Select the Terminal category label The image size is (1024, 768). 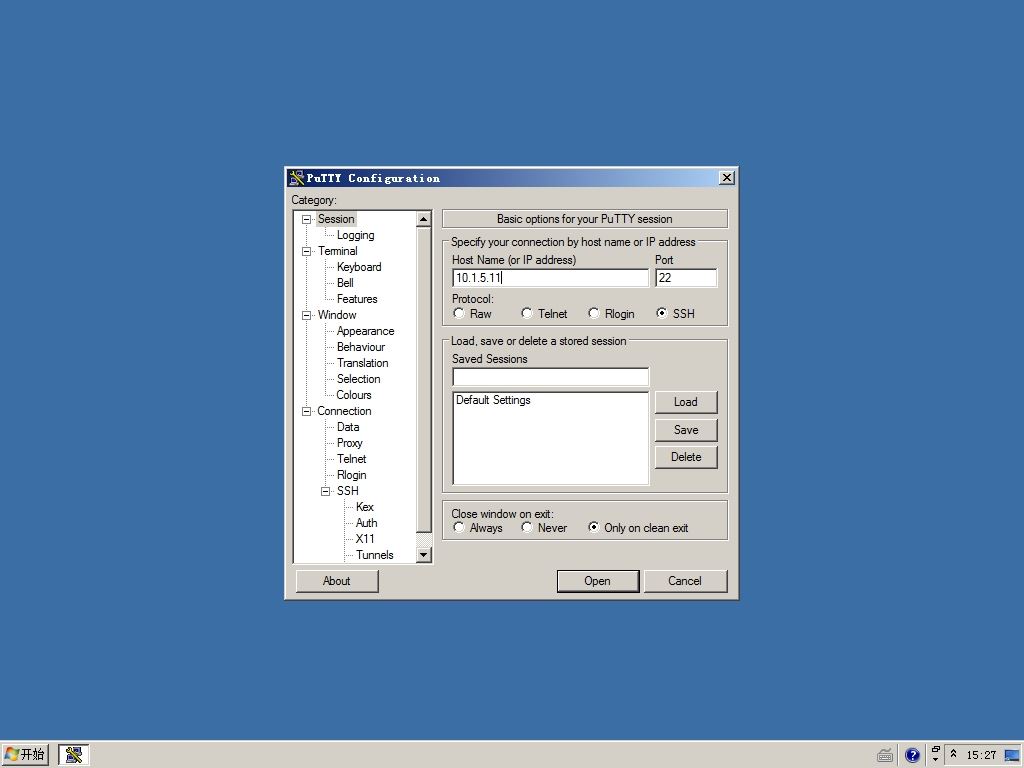(x=338, y=251)
